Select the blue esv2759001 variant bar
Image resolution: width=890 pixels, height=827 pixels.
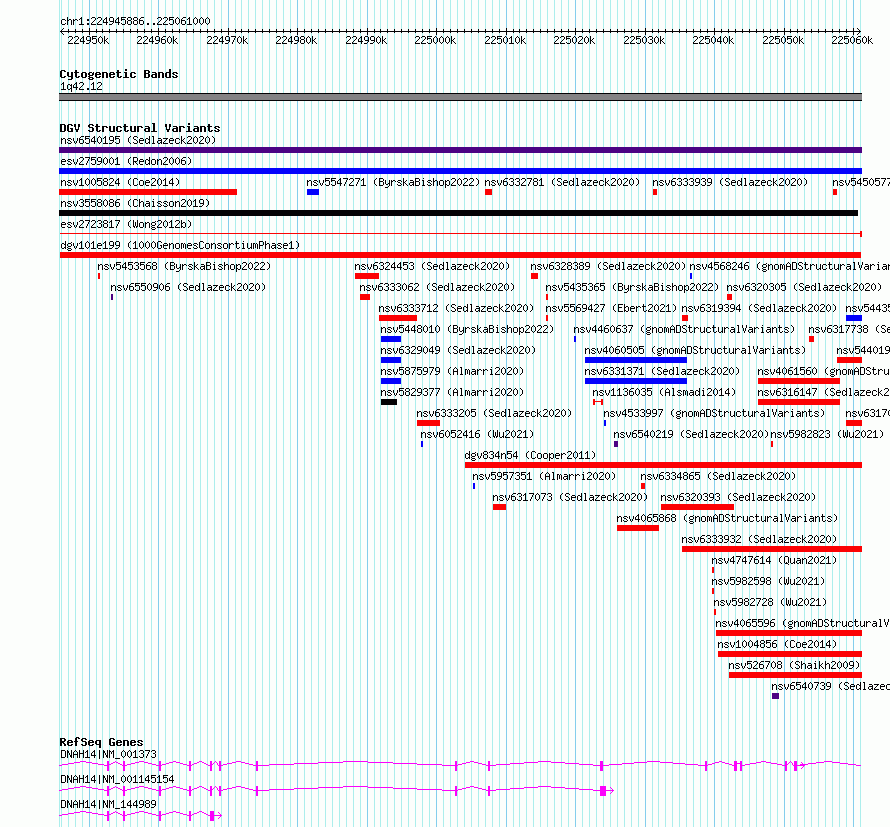[460, 171]
